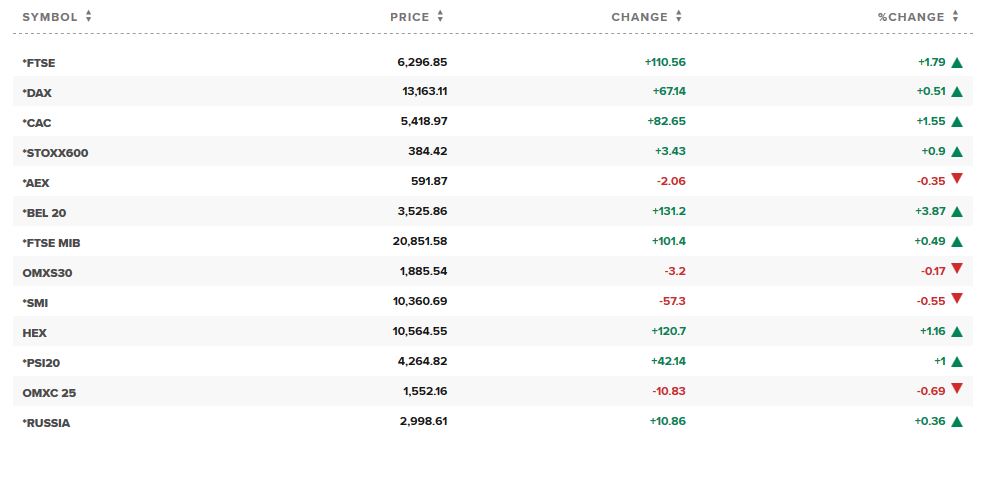
Task: Click the CAC change value +82.65
Action: [666, 121]
